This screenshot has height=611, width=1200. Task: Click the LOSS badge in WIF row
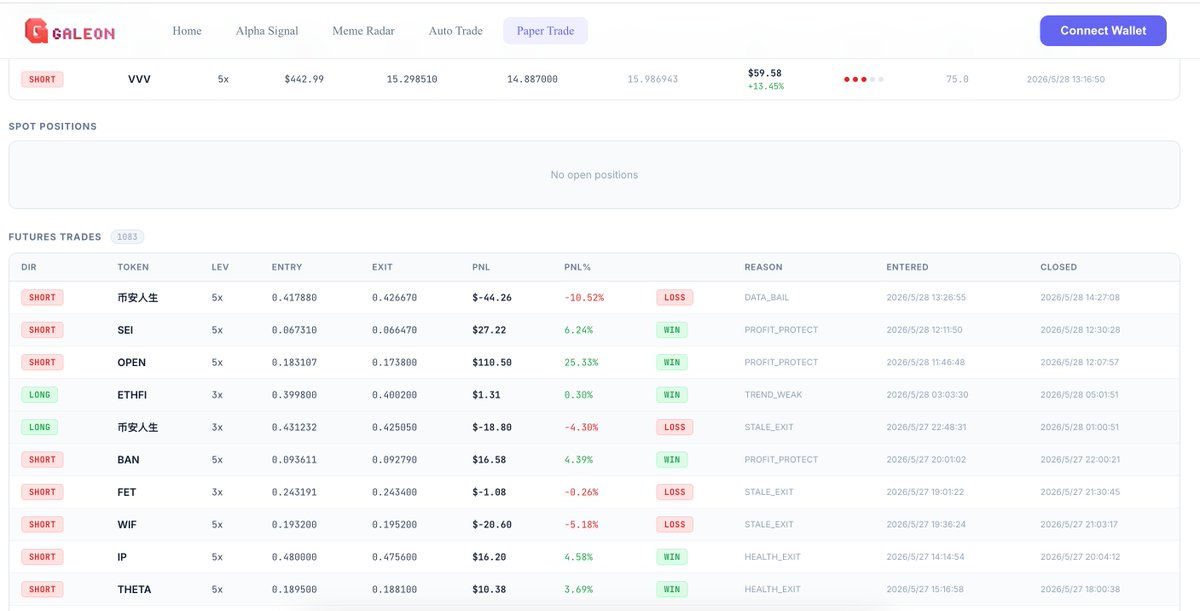675,525
